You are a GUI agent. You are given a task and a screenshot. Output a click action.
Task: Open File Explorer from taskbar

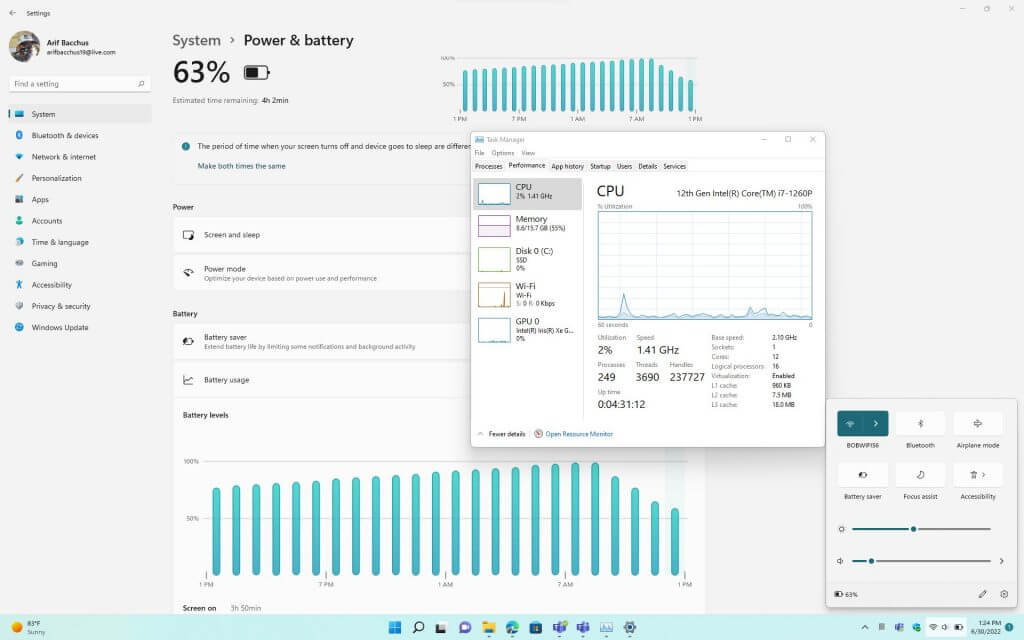point(488,628)
